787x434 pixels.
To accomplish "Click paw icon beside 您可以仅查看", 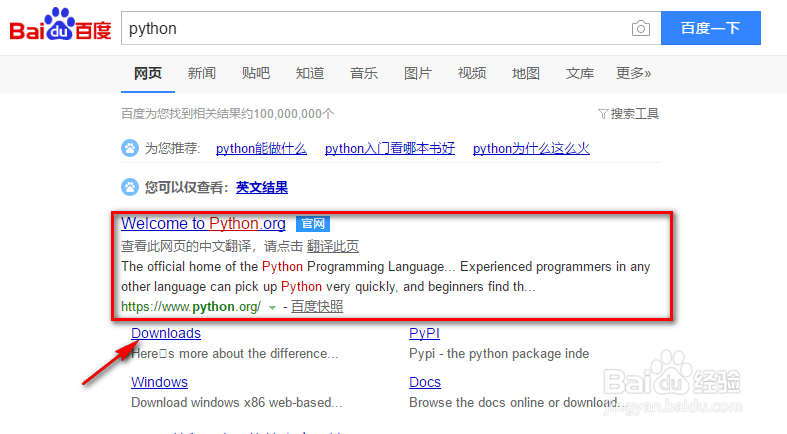I will pos(130,187).
